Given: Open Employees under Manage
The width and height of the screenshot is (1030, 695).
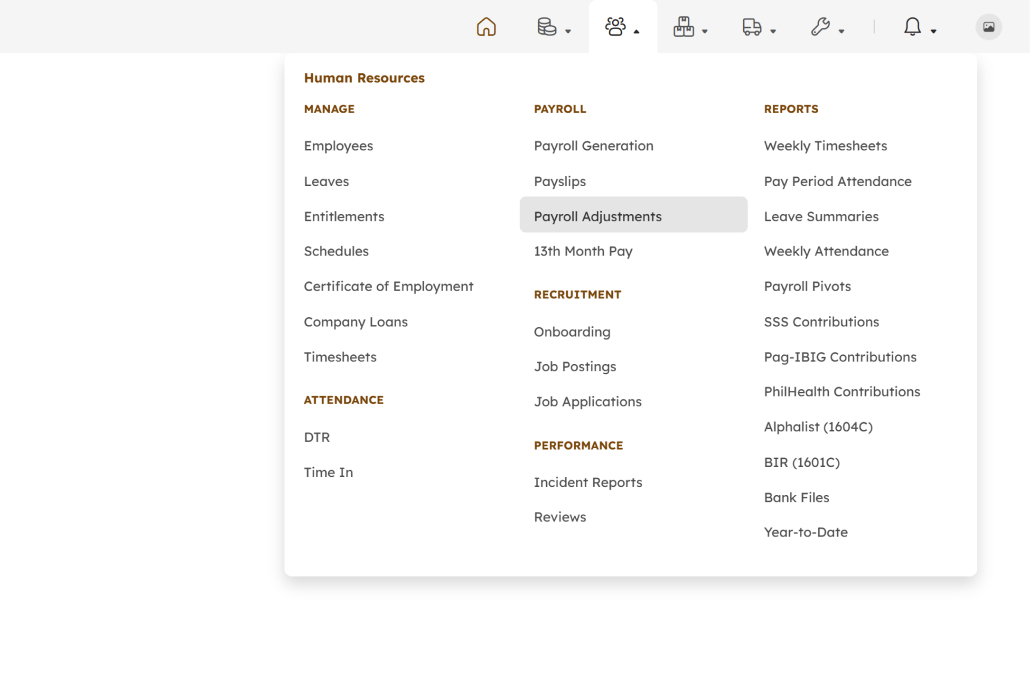Looking at the screenshot, I should 338,146.
